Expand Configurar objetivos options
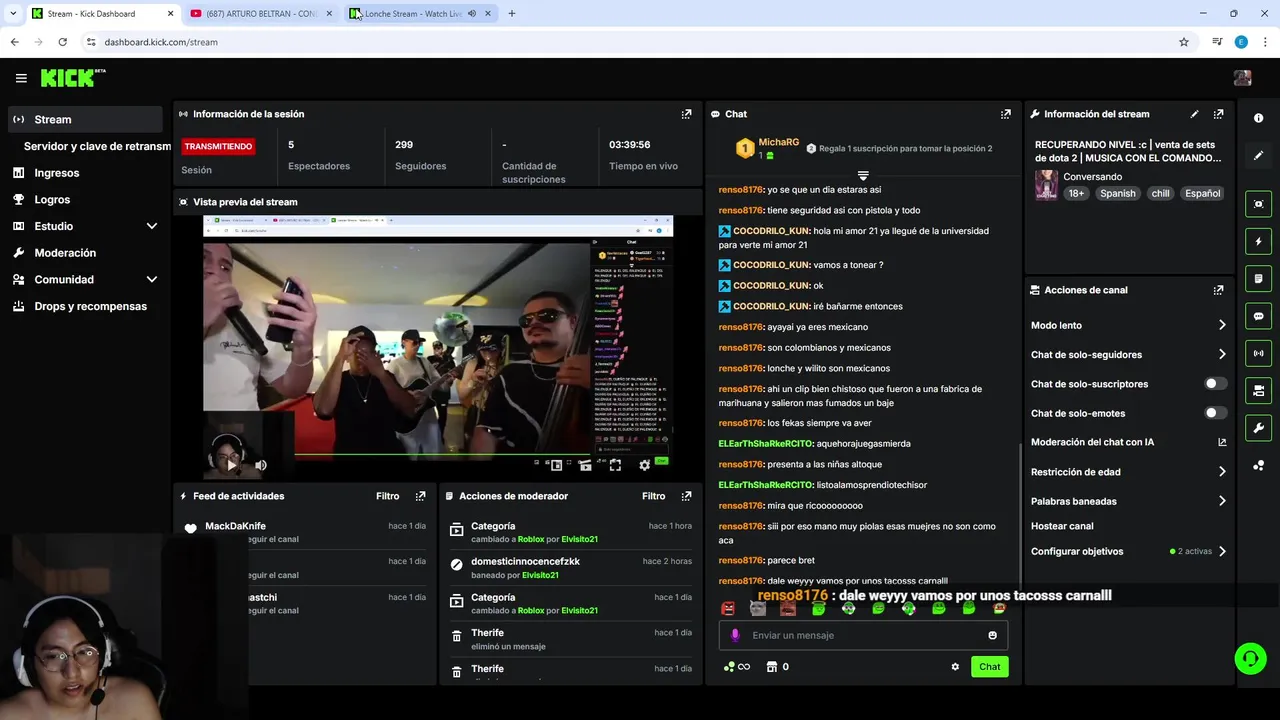This screenshot has width=1280, height=720. [1222, 551]
